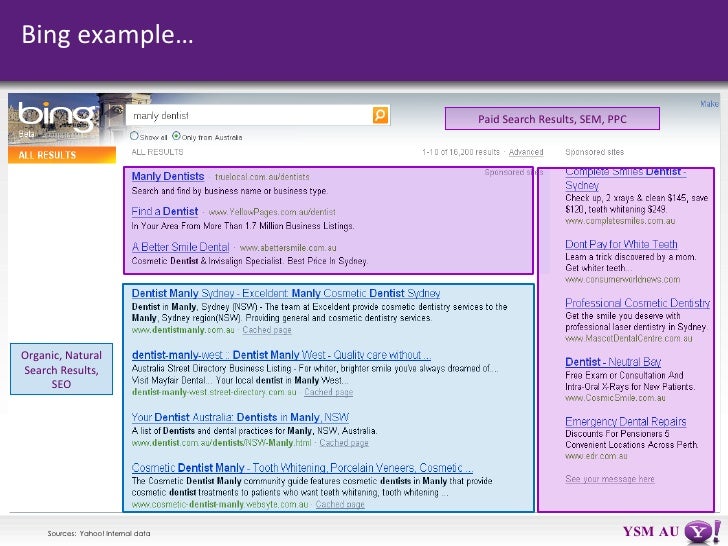Click the 'Sponsored sites' heading on right
This screenshot has width=728, height=546.
pyautogui.click(x=594, y=152)
